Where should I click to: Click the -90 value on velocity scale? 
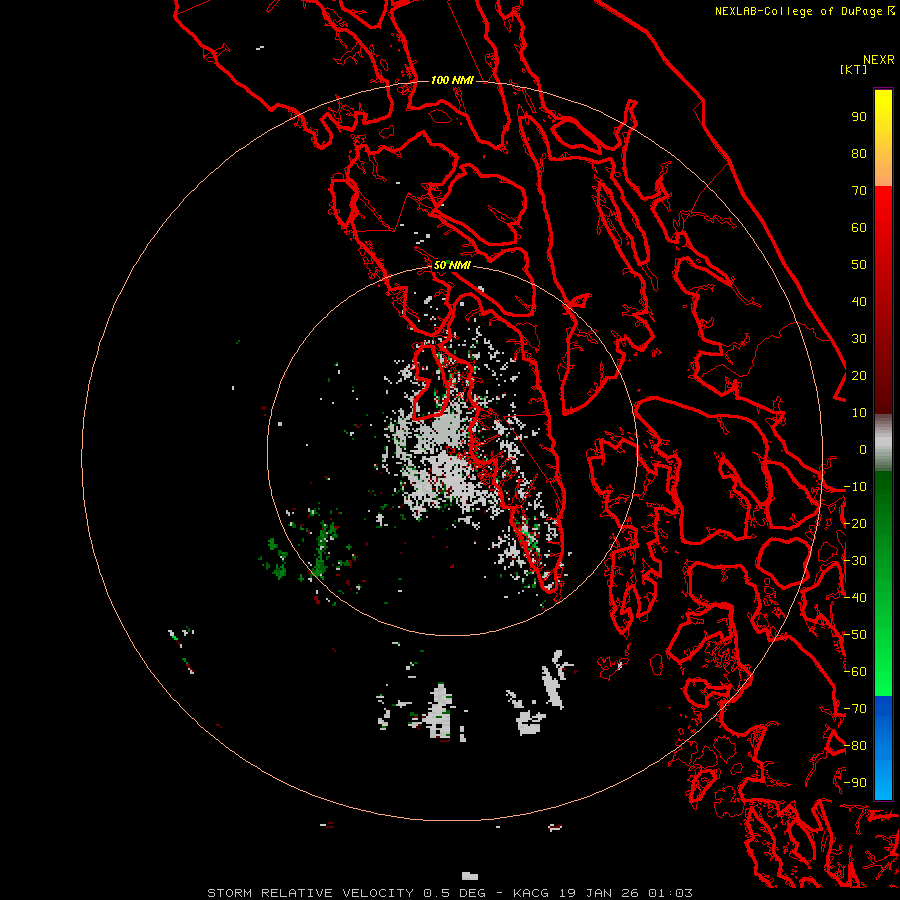point(855,783)
